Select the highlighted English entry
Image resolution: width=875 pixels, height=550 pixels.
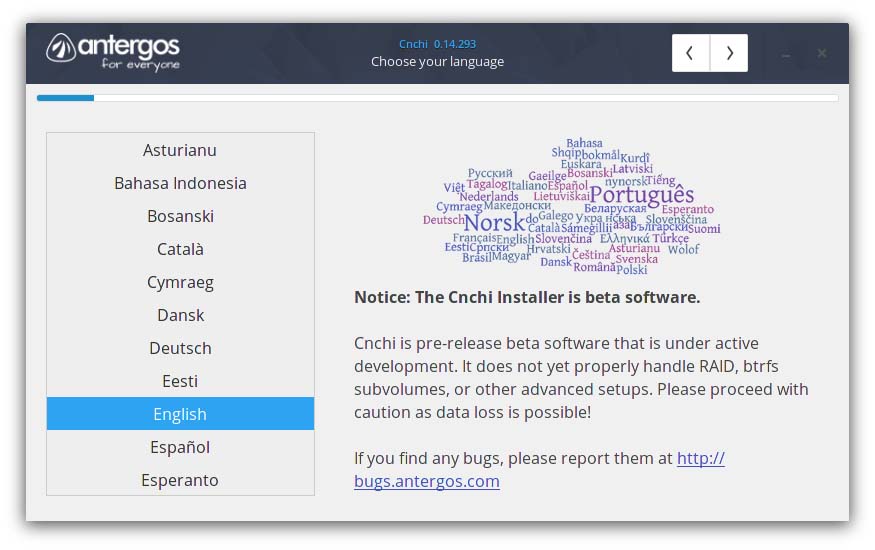tap(180, 413)
